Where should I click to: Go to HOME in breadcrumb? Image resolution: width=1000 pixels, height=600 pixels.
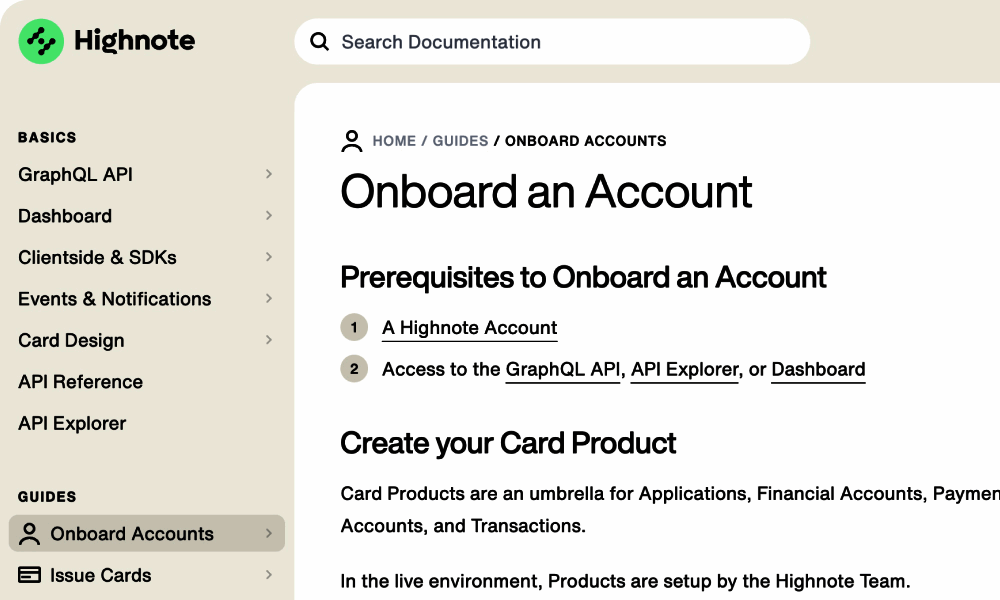tap(394, 141)
